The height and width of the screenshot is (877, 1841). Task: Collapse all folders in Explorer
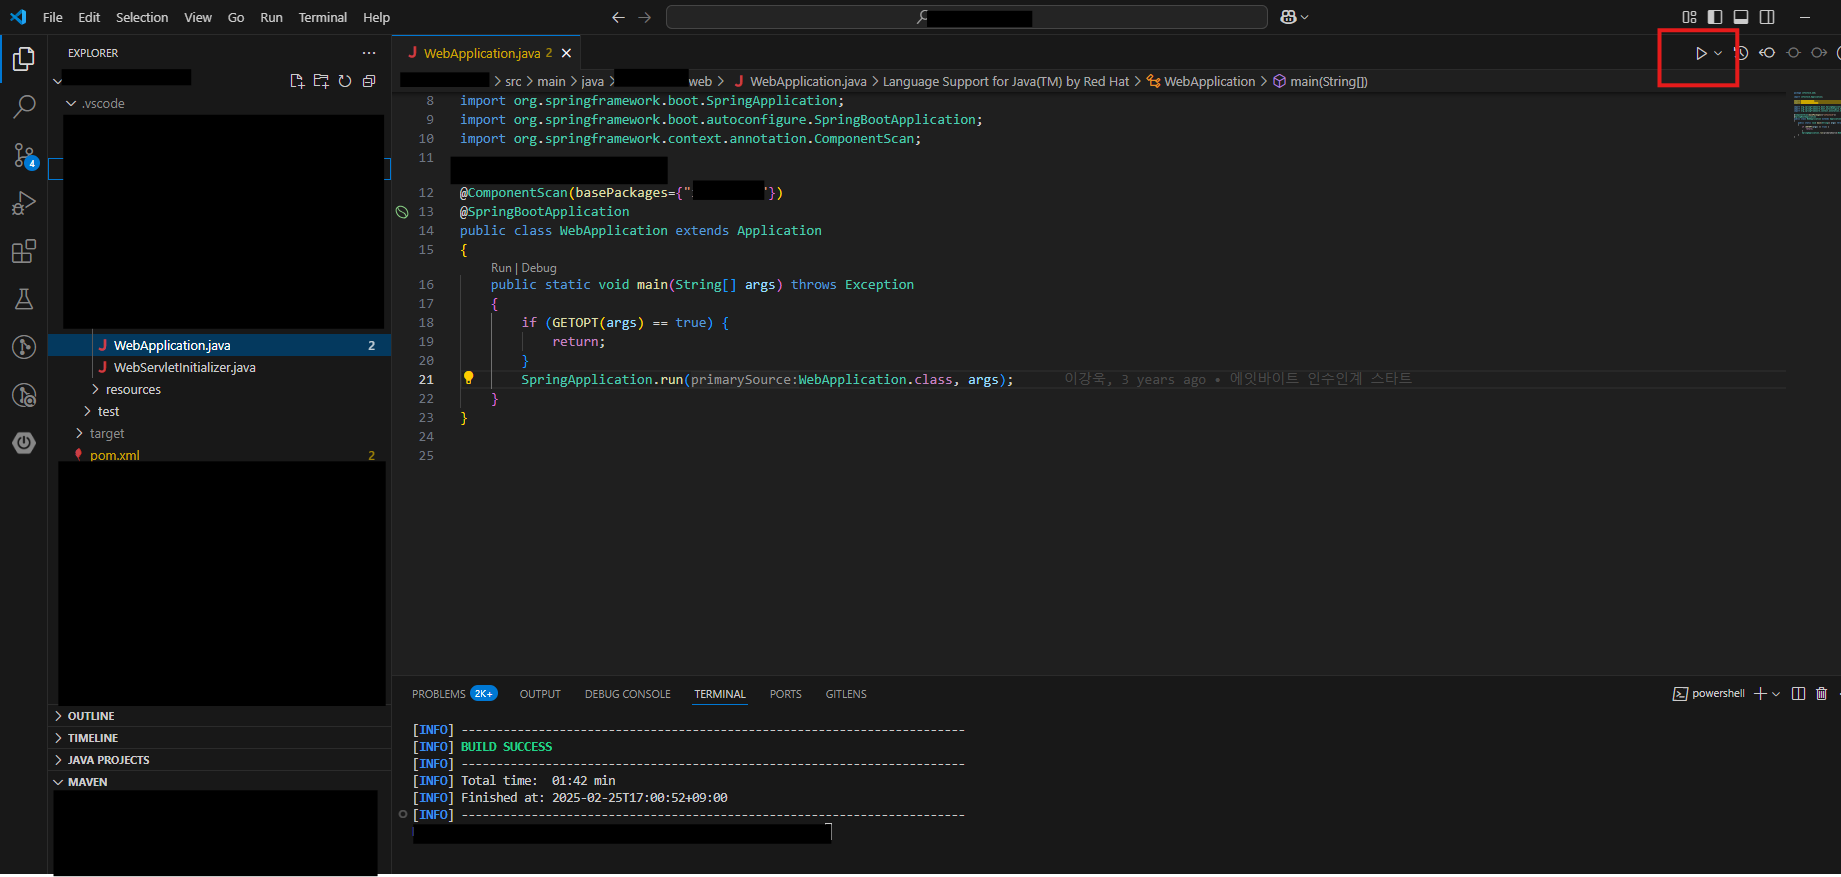(x=369, y=81)
